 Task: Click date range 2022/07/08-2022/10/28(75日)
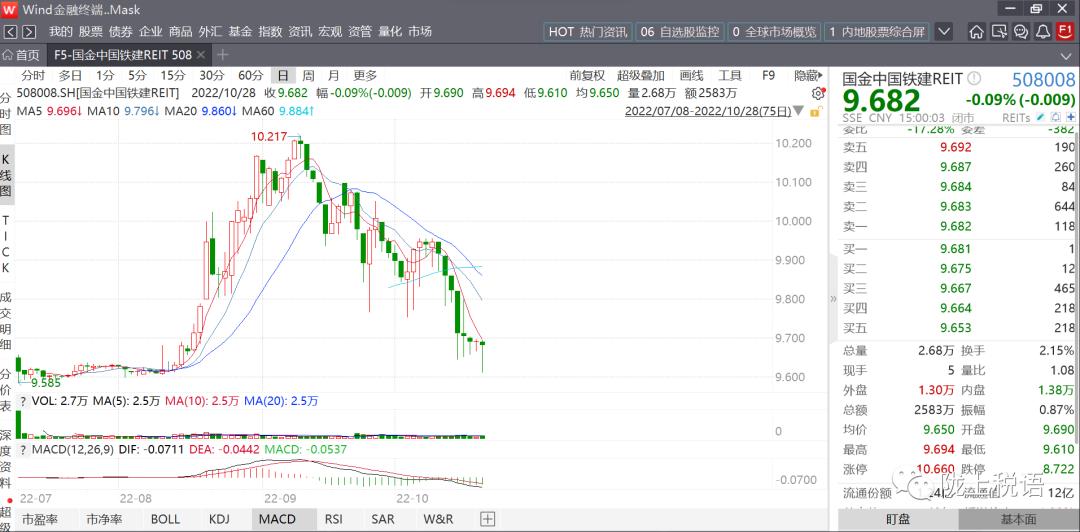[x=707, y=111]
